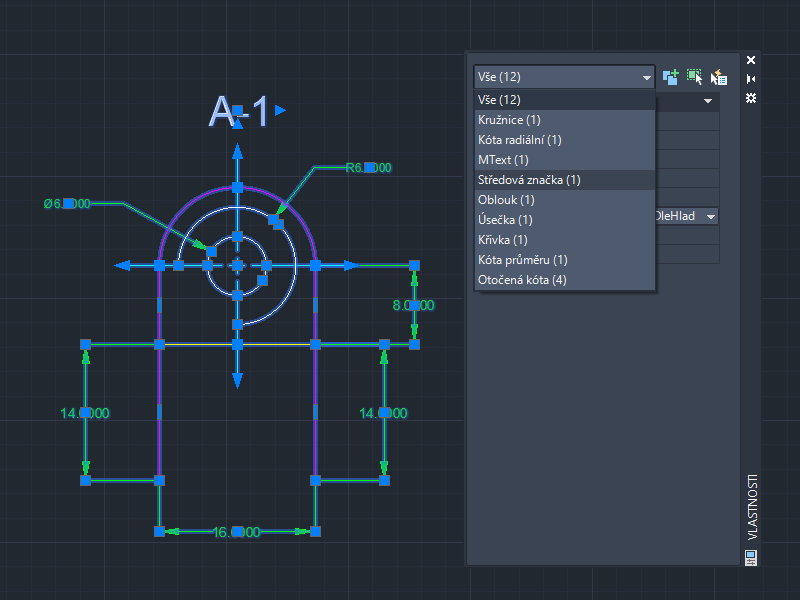The height and width of the screenshot is (600, 800).
Task: Open Properties palette settings gear icon
Action: point(751,97)
